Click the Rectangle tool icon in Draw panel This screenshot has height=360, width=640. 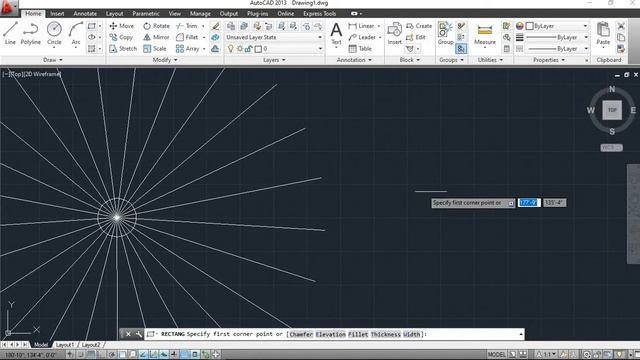tap(92, 26)
